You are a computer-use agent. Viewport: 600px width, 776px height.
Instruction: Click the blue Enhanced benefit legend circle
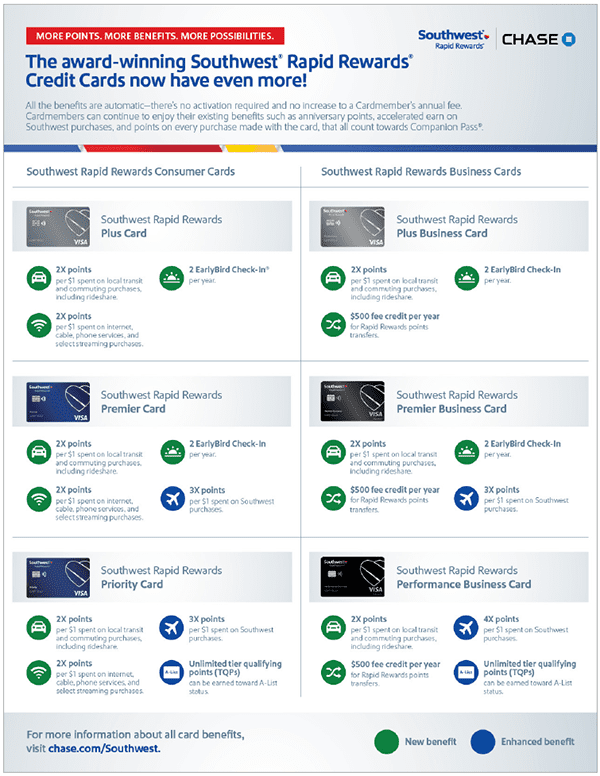483,741
